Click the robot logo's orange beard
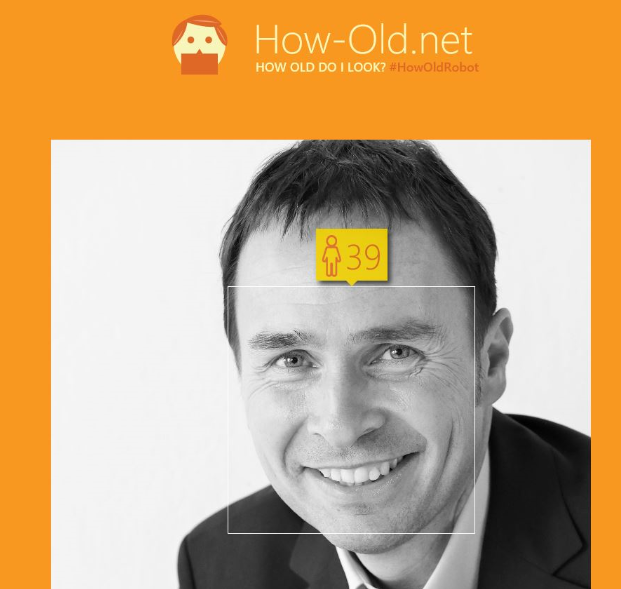 click(200, 63)
